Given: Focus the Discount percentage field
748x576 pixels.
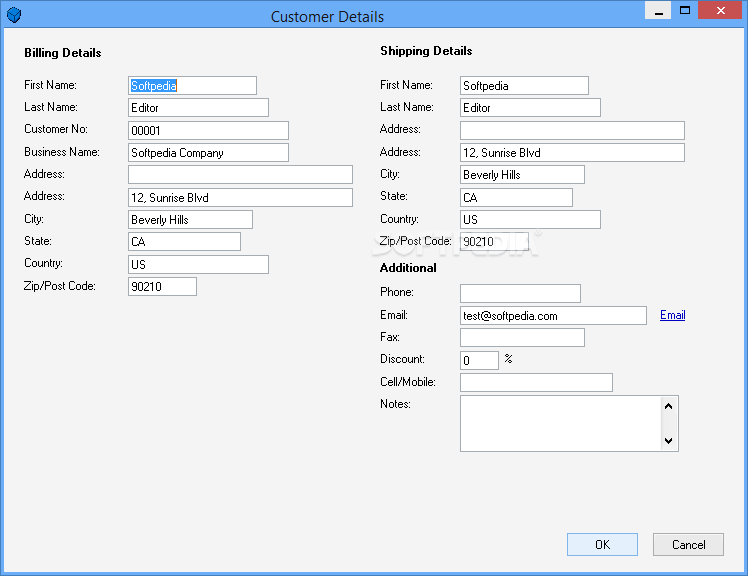Looking at the screenshot, I should click(479, 360).
